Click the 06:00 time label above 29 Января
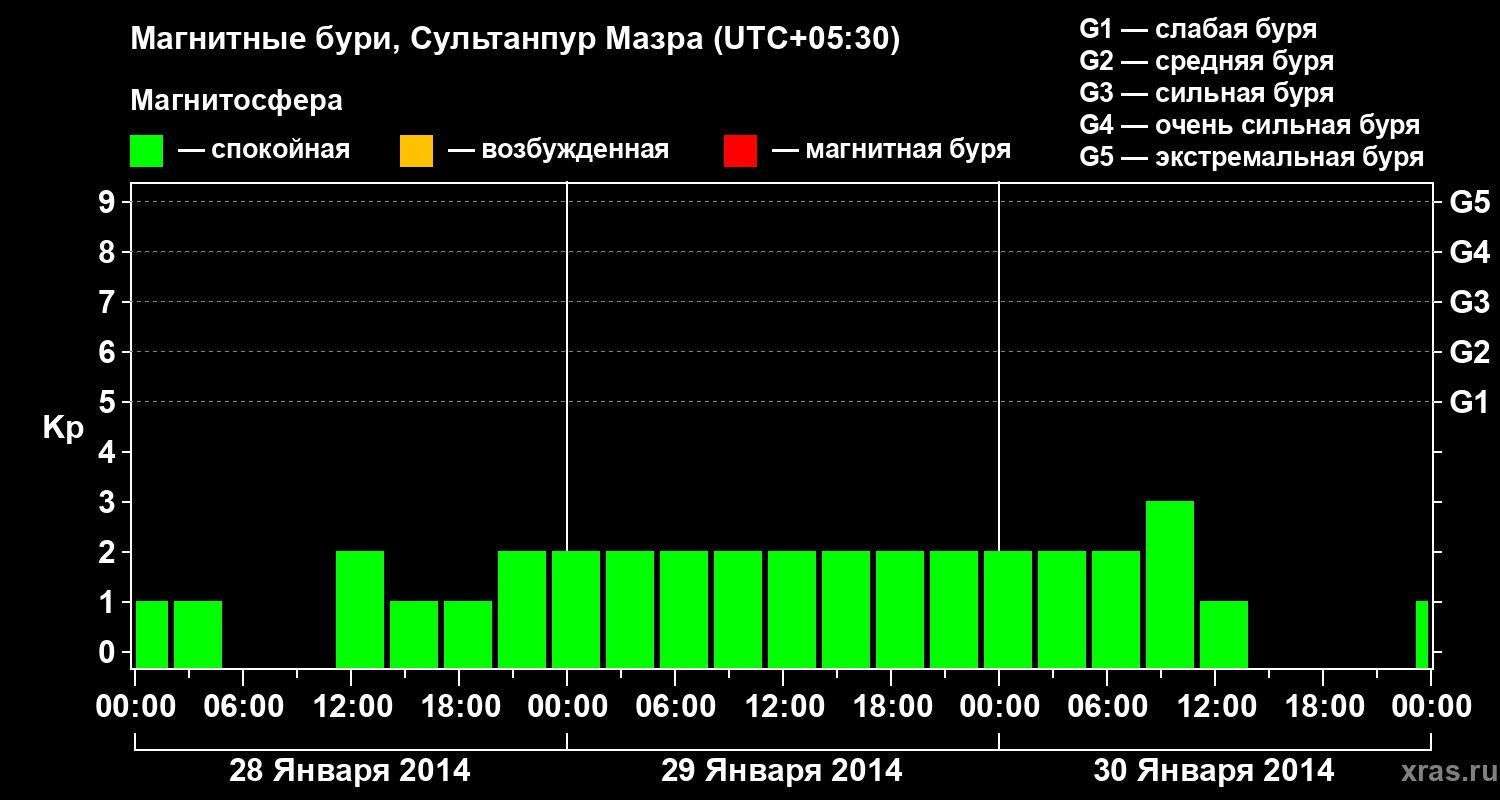The image size is (1500, 800). [x=675, y=707]
